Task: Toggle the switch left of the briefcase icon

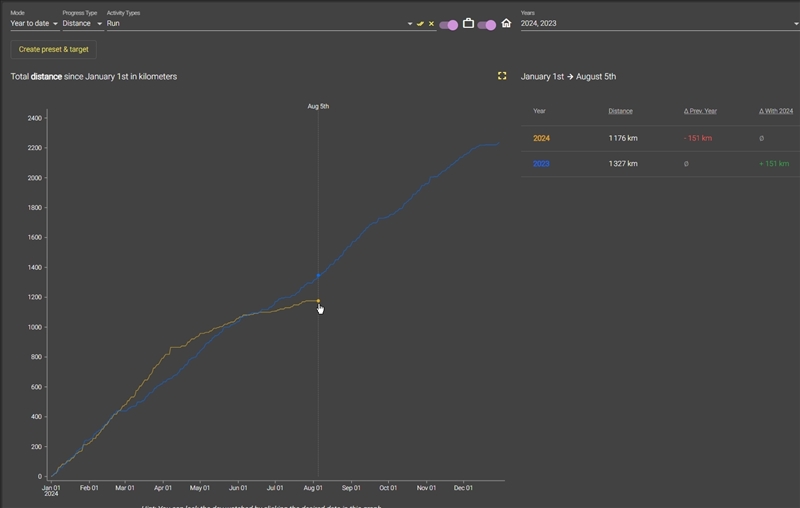Action: [x=448, y=24]
